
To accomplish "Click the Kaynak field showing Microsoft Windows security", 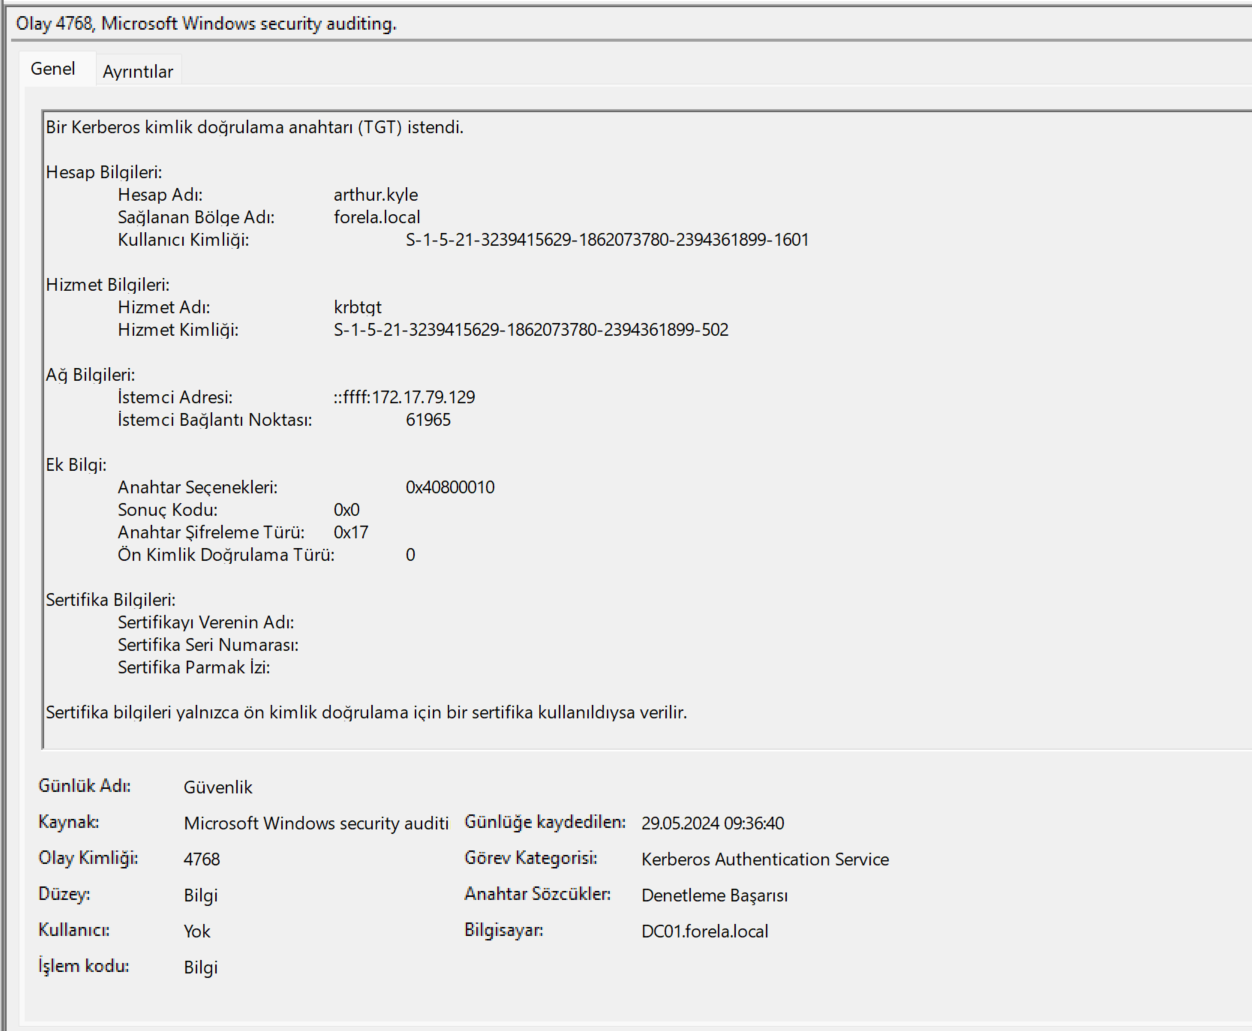I will point(316,823).
